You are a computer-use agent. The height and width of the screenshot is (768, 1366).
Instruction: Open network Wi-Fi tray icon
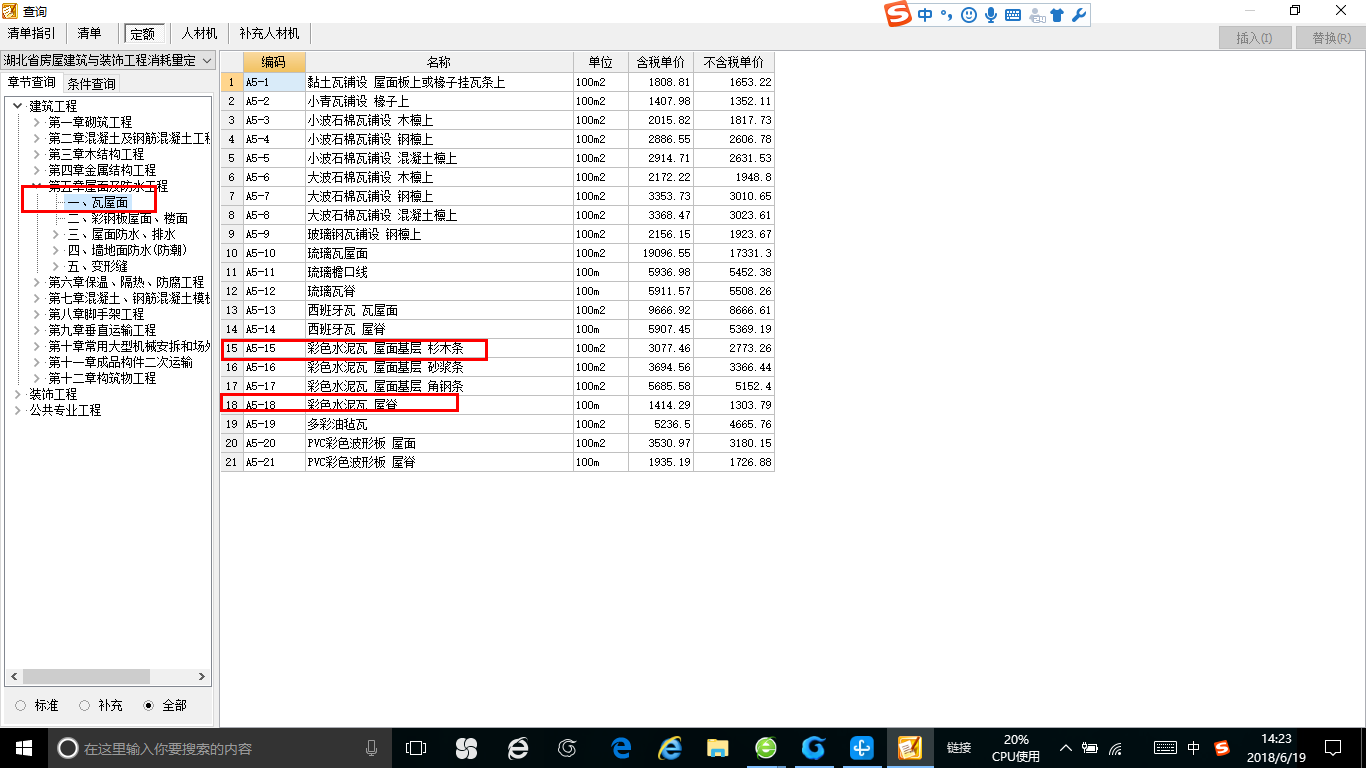pyautogui.click(x=1116, y=748)
